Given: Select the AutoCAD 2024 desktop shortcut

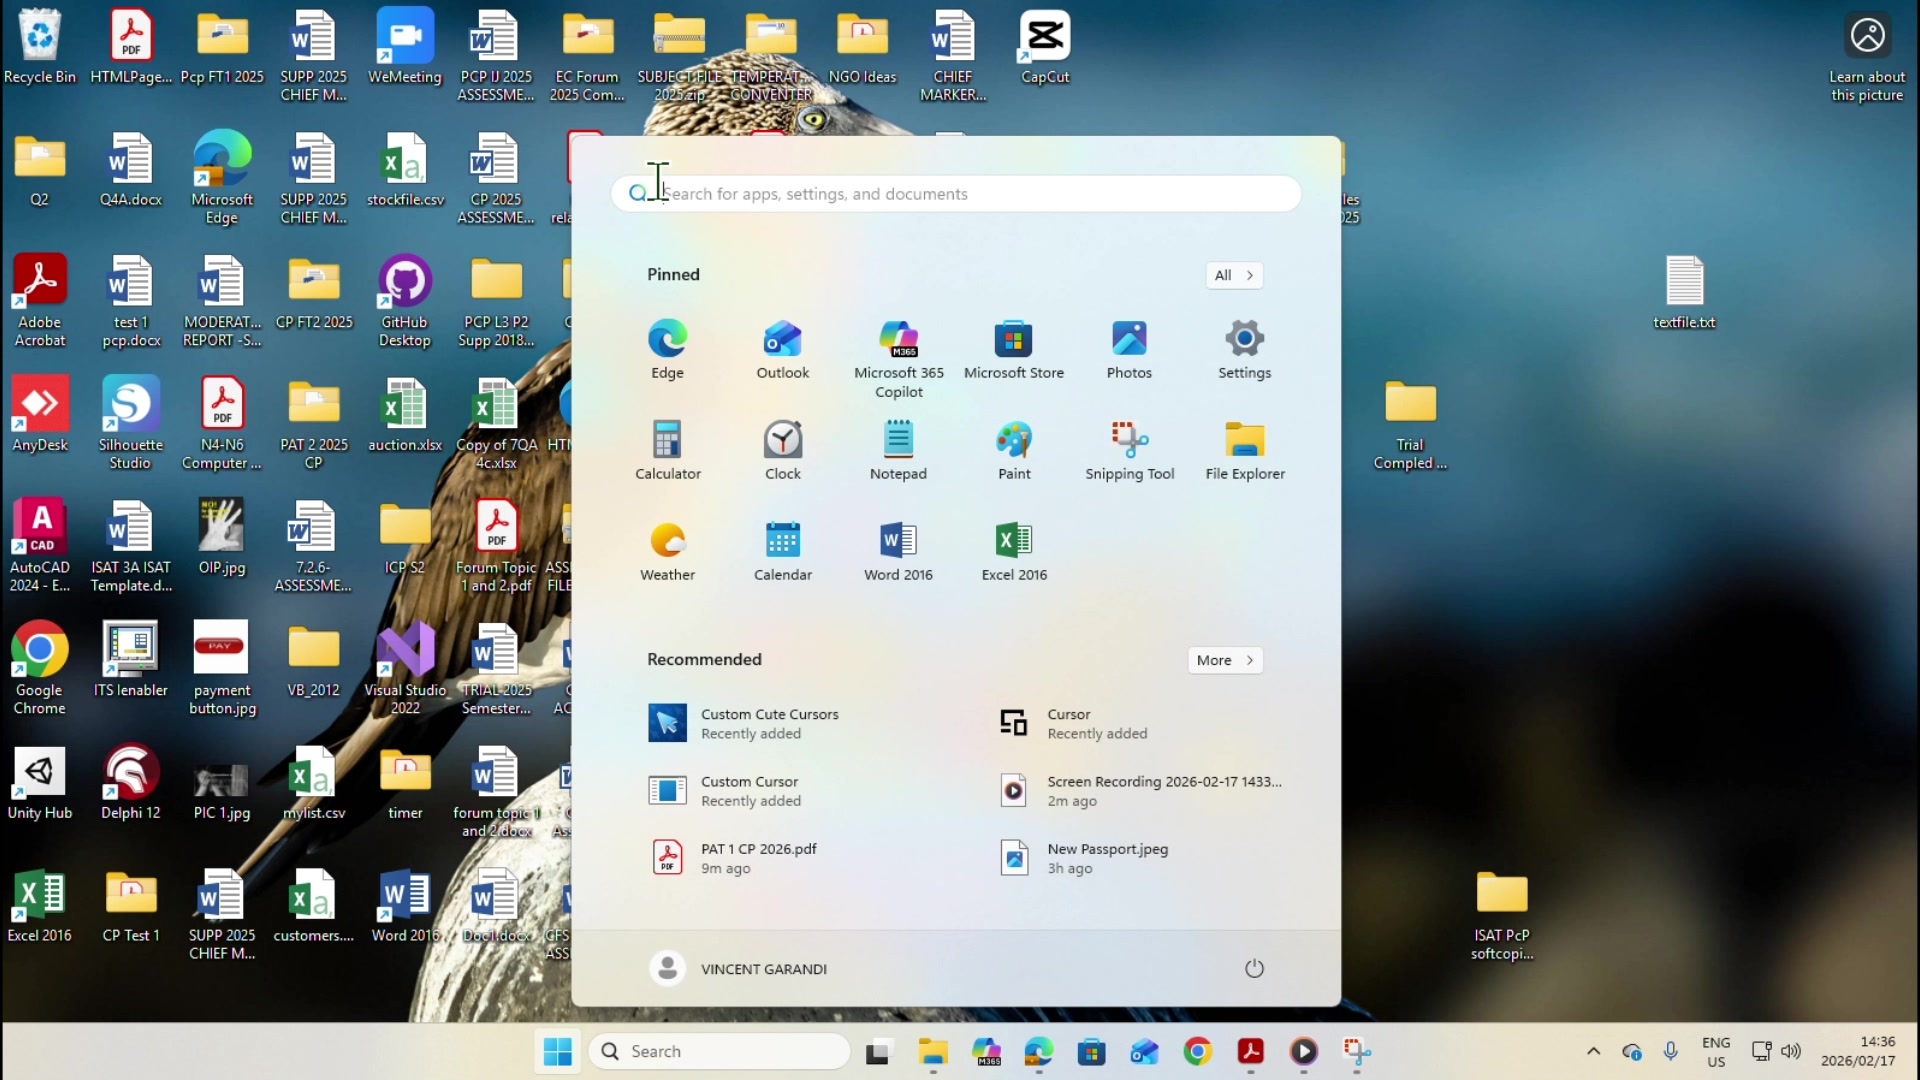Looking at the screenshot, I should (40, 546).
